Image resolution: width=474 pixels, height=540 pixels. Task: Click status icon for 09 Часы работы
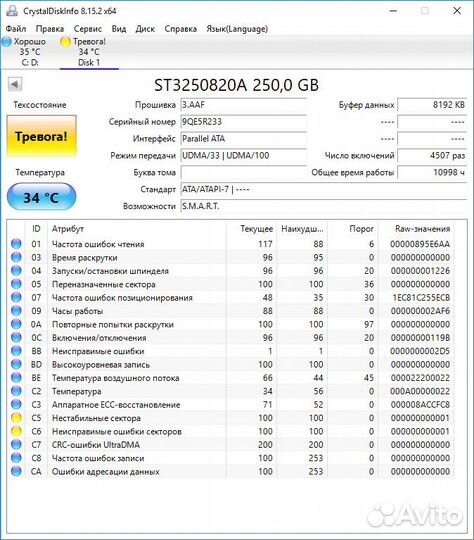tap(16, 311)
